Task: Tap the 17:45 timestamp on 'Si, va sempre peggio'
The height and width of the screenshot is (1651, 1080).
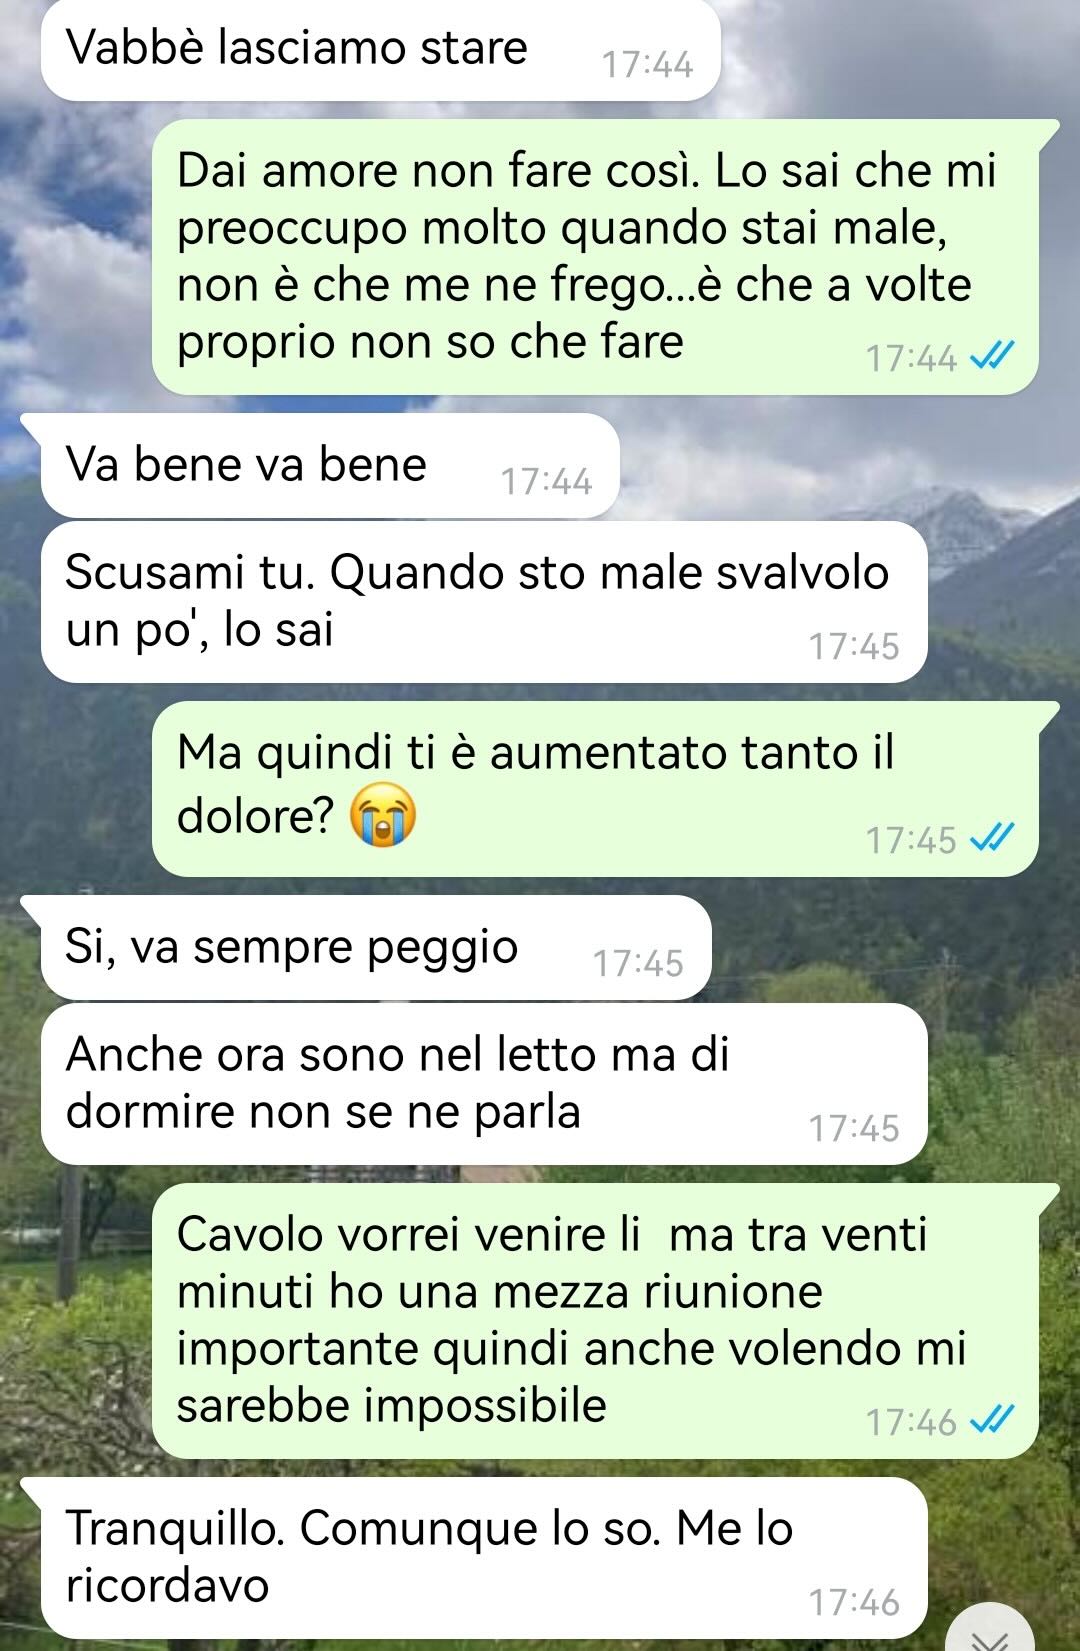Action: [x=638, y=964]
